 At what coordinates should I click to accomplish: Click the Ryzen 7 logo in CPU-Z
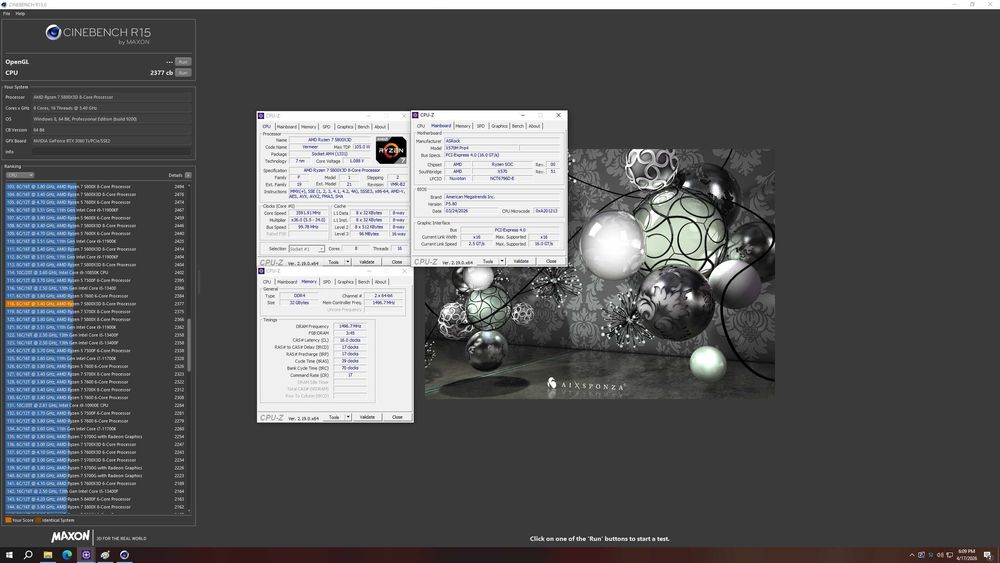[x=391, y=150]
